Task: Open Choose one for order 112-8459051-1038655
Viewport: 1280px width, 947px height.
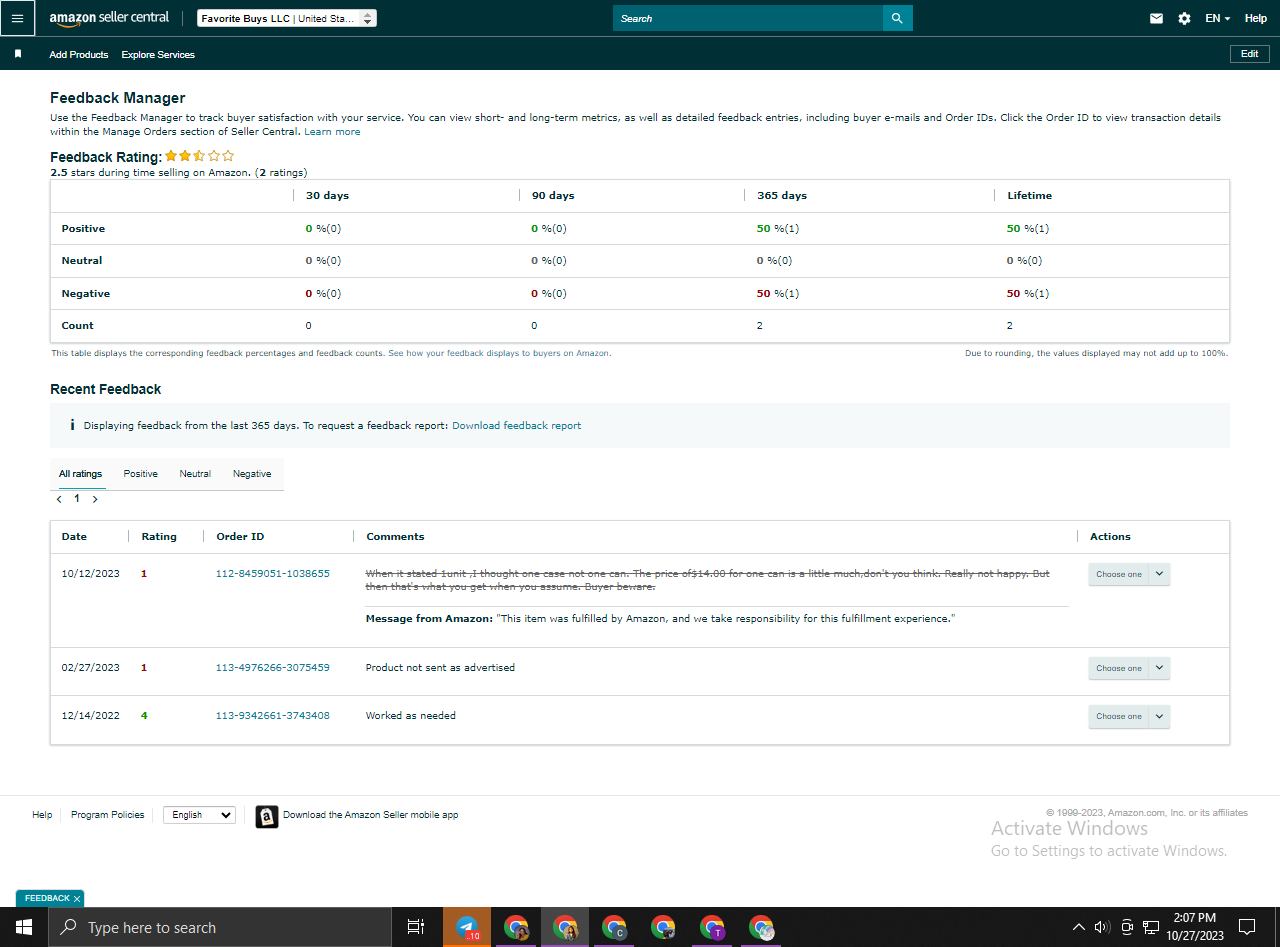Action: [1129, 574]
